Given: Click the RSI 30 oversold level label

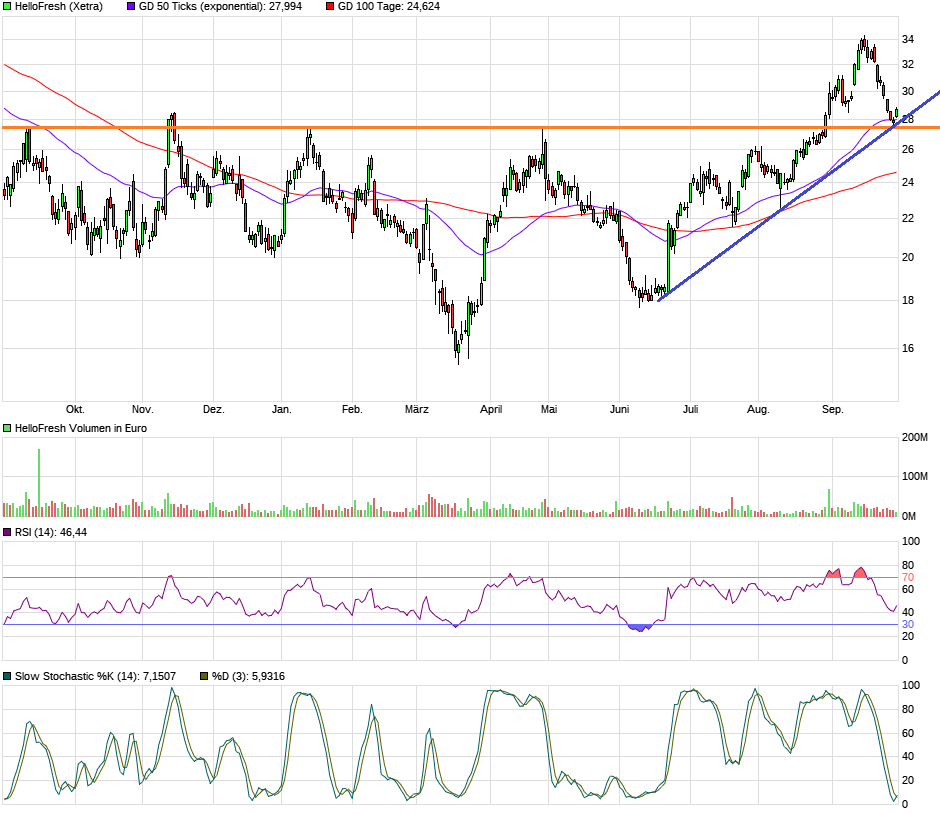Looking at the screenshot, I should point(908,625).
